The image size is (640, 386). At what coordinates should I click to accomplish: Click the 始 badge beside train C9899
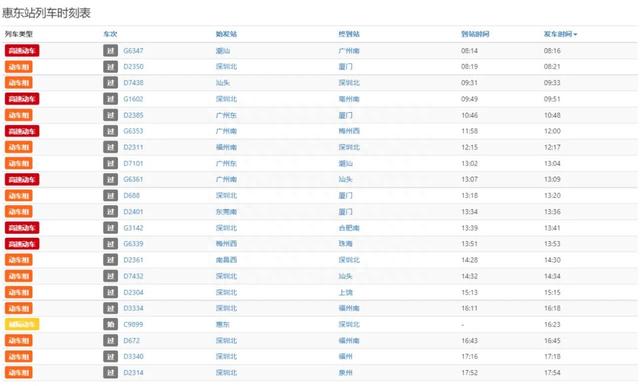pos(110,324)
